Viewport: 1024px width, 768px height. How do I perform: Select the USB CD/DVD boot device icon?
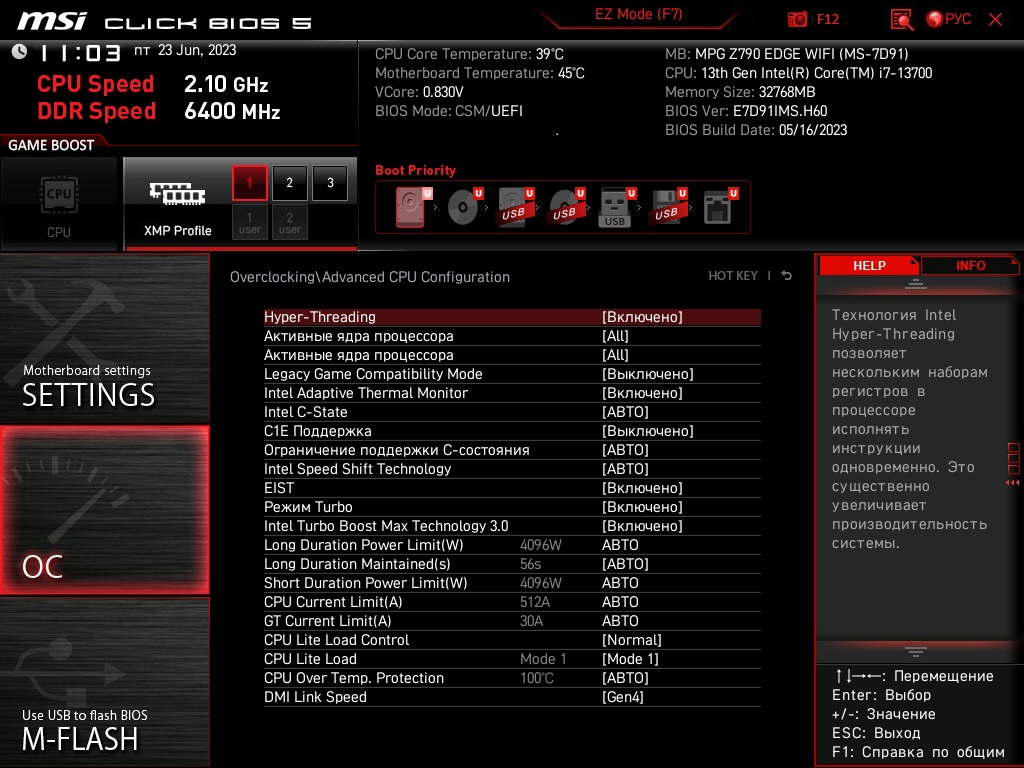566,206
